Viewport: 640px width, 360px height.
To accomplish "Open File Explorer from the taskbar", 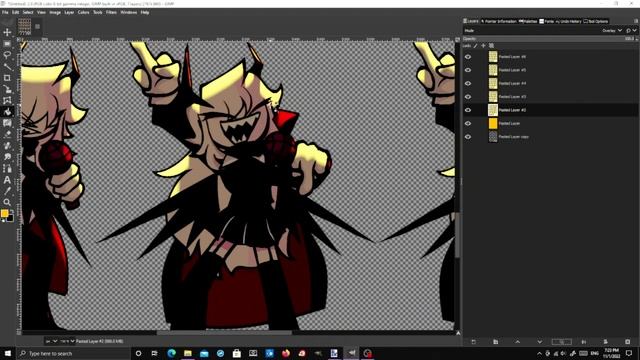I will [187, 353].
